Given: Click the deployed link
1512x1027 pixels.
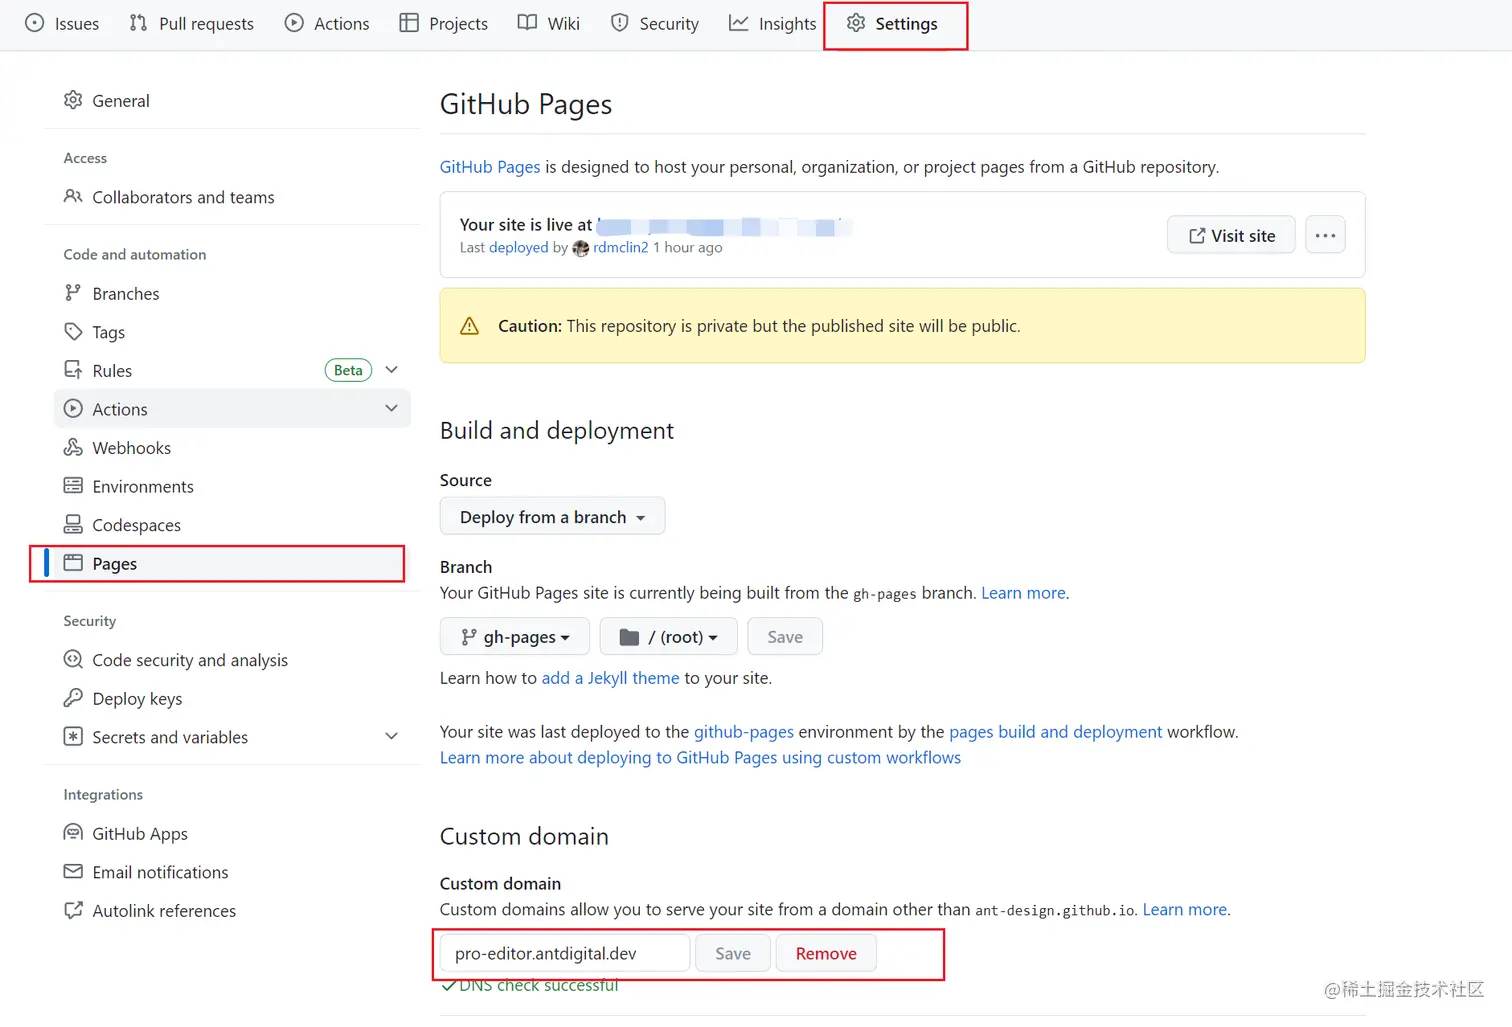Looking at the screenshot, I should coord(518,247).
